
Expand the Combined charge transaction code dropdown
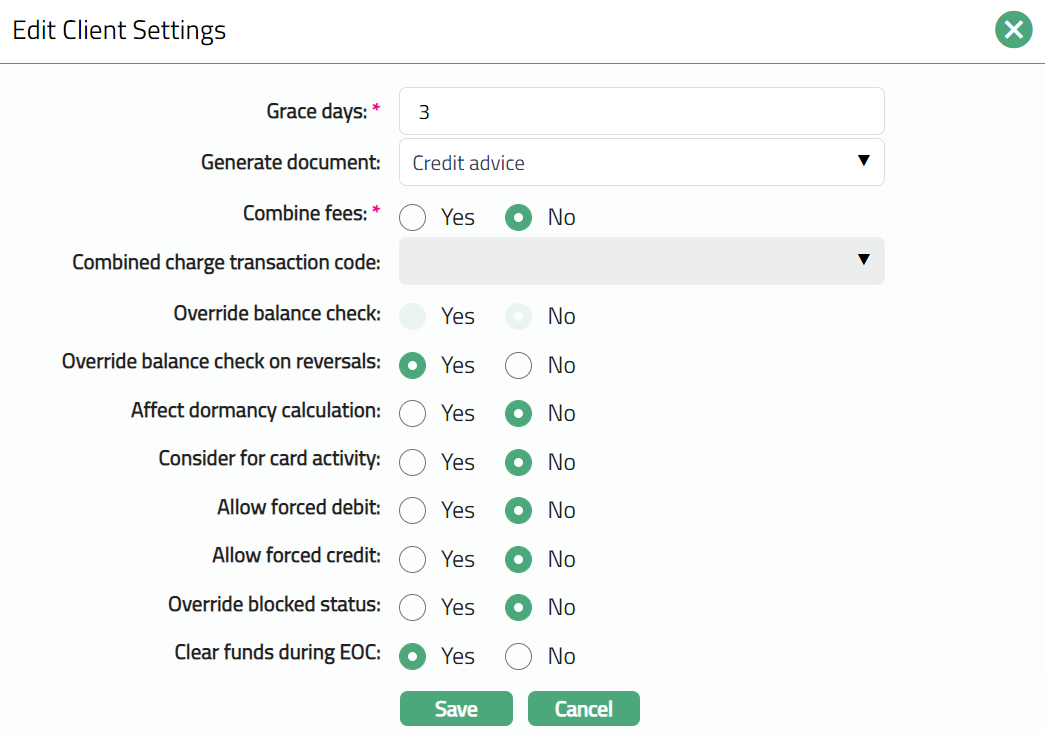641,261
